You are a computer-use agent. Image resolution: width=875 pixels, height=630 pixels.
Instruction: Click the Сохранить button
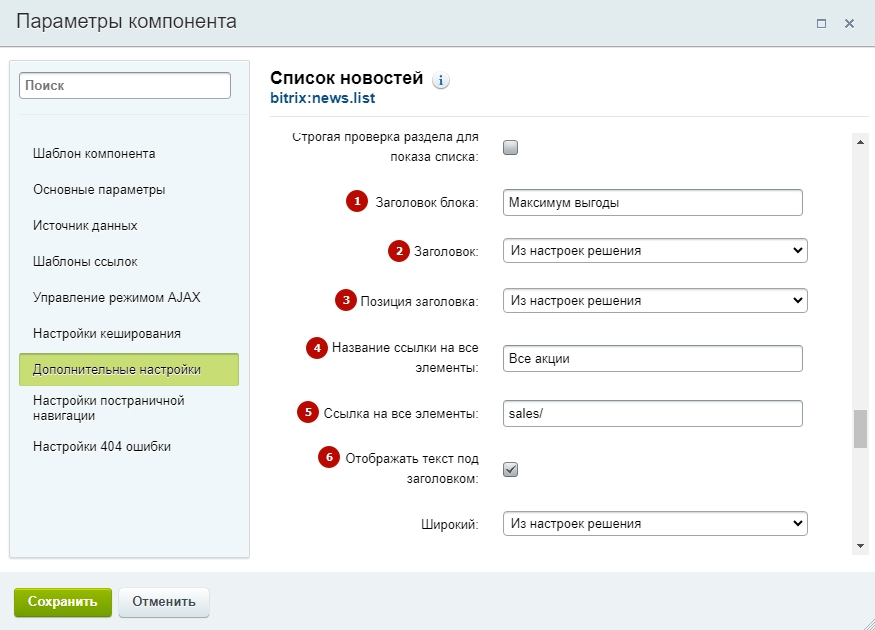pos(63,602)
